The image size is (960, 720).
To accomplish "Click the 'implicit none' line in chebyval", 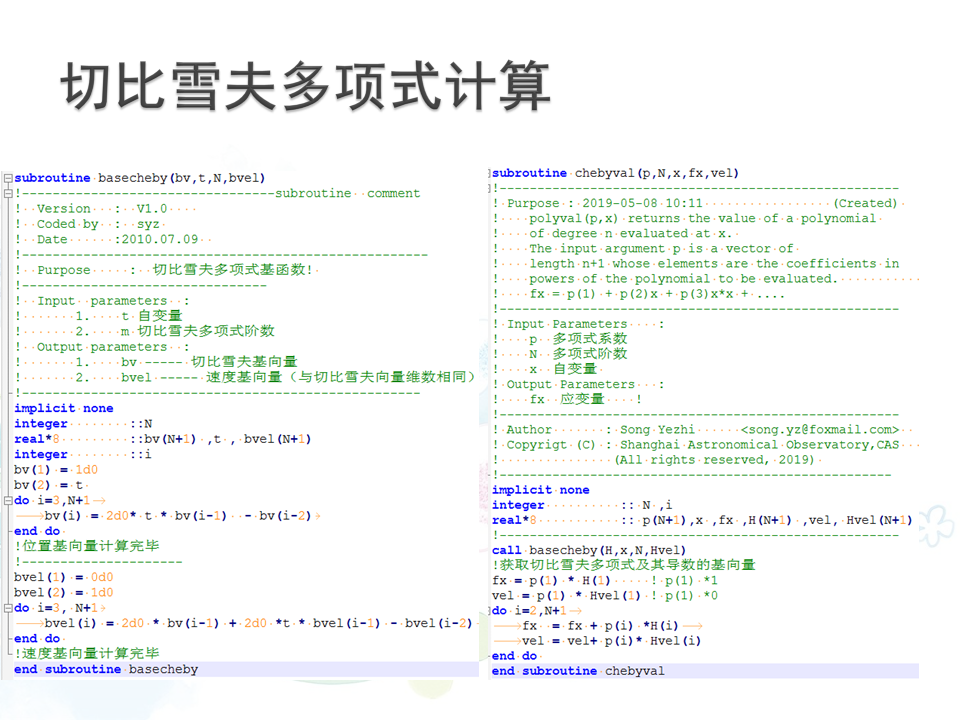I will pos(541,490).
